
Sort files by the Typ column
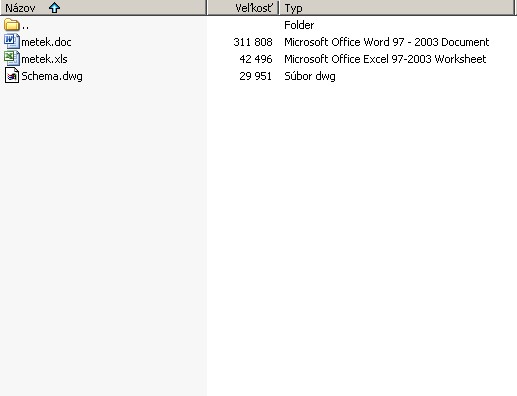coord(397,8)
